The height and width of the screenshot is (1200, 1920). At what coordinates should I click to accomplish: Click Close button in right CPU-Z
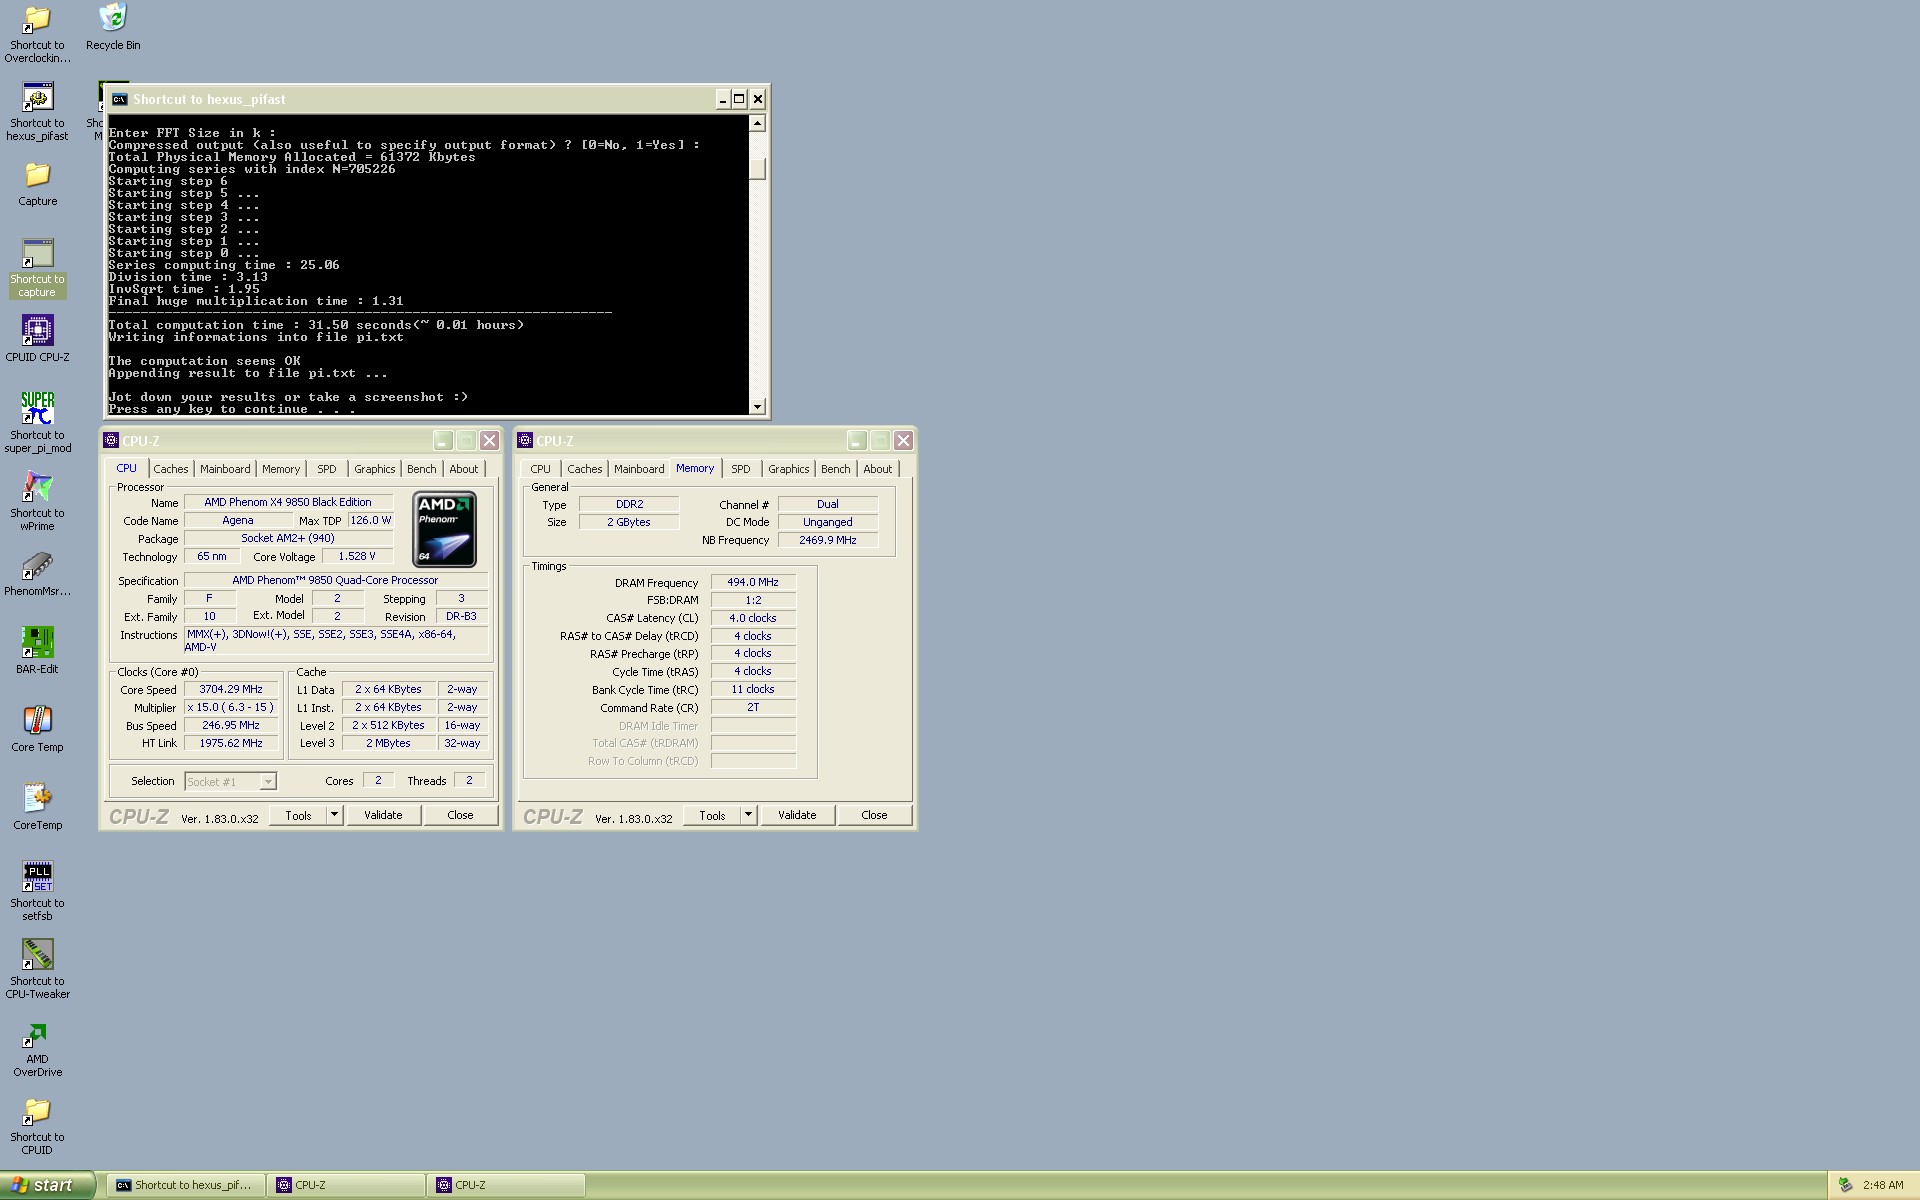874,815
